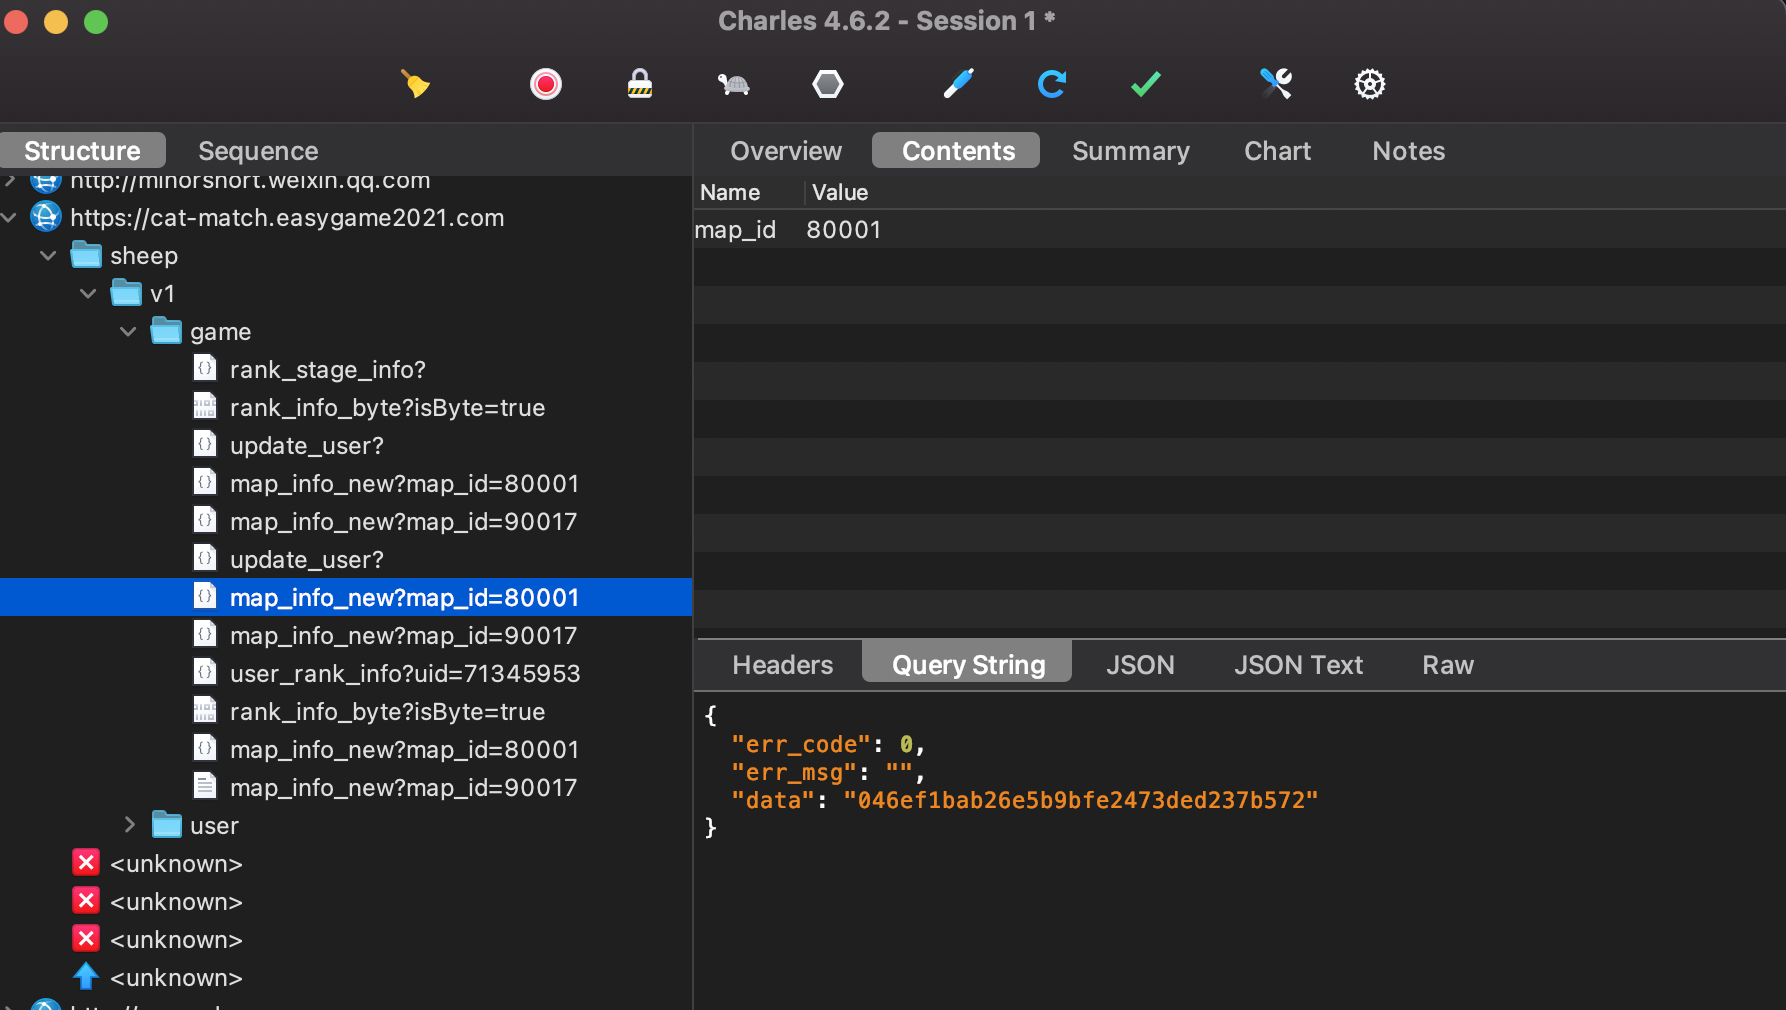Screen dimensions: 1786x1010
Task: Open Compose mode with the pencil icon
Action: (957, 84)
